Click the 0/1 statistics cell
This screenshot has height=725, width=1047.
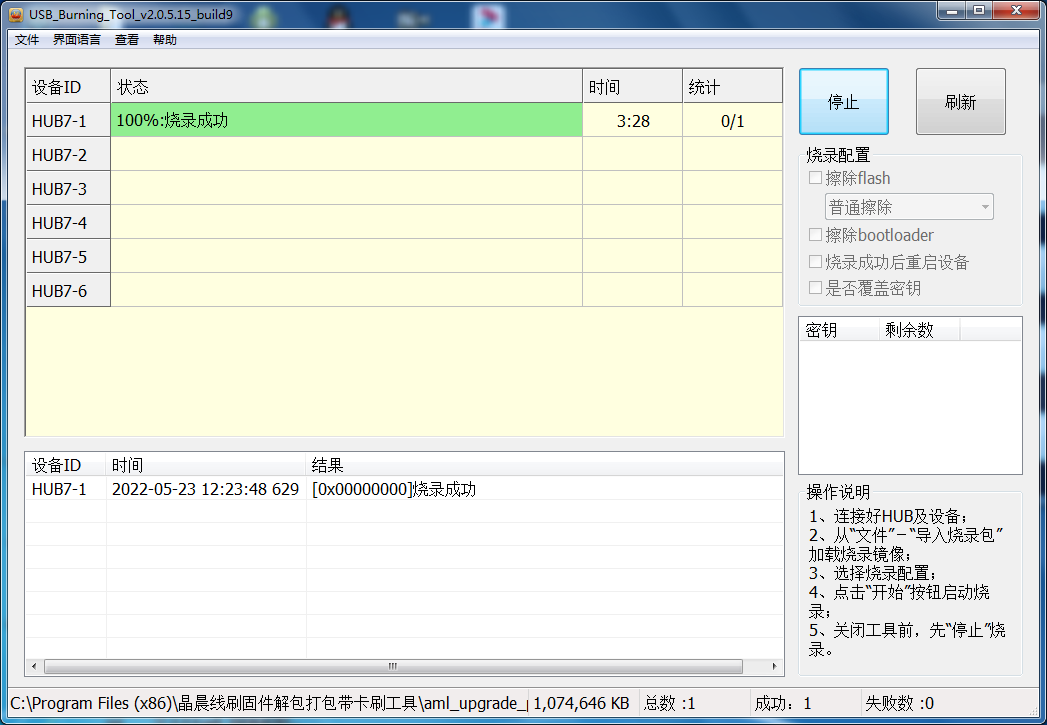point(732,121)
